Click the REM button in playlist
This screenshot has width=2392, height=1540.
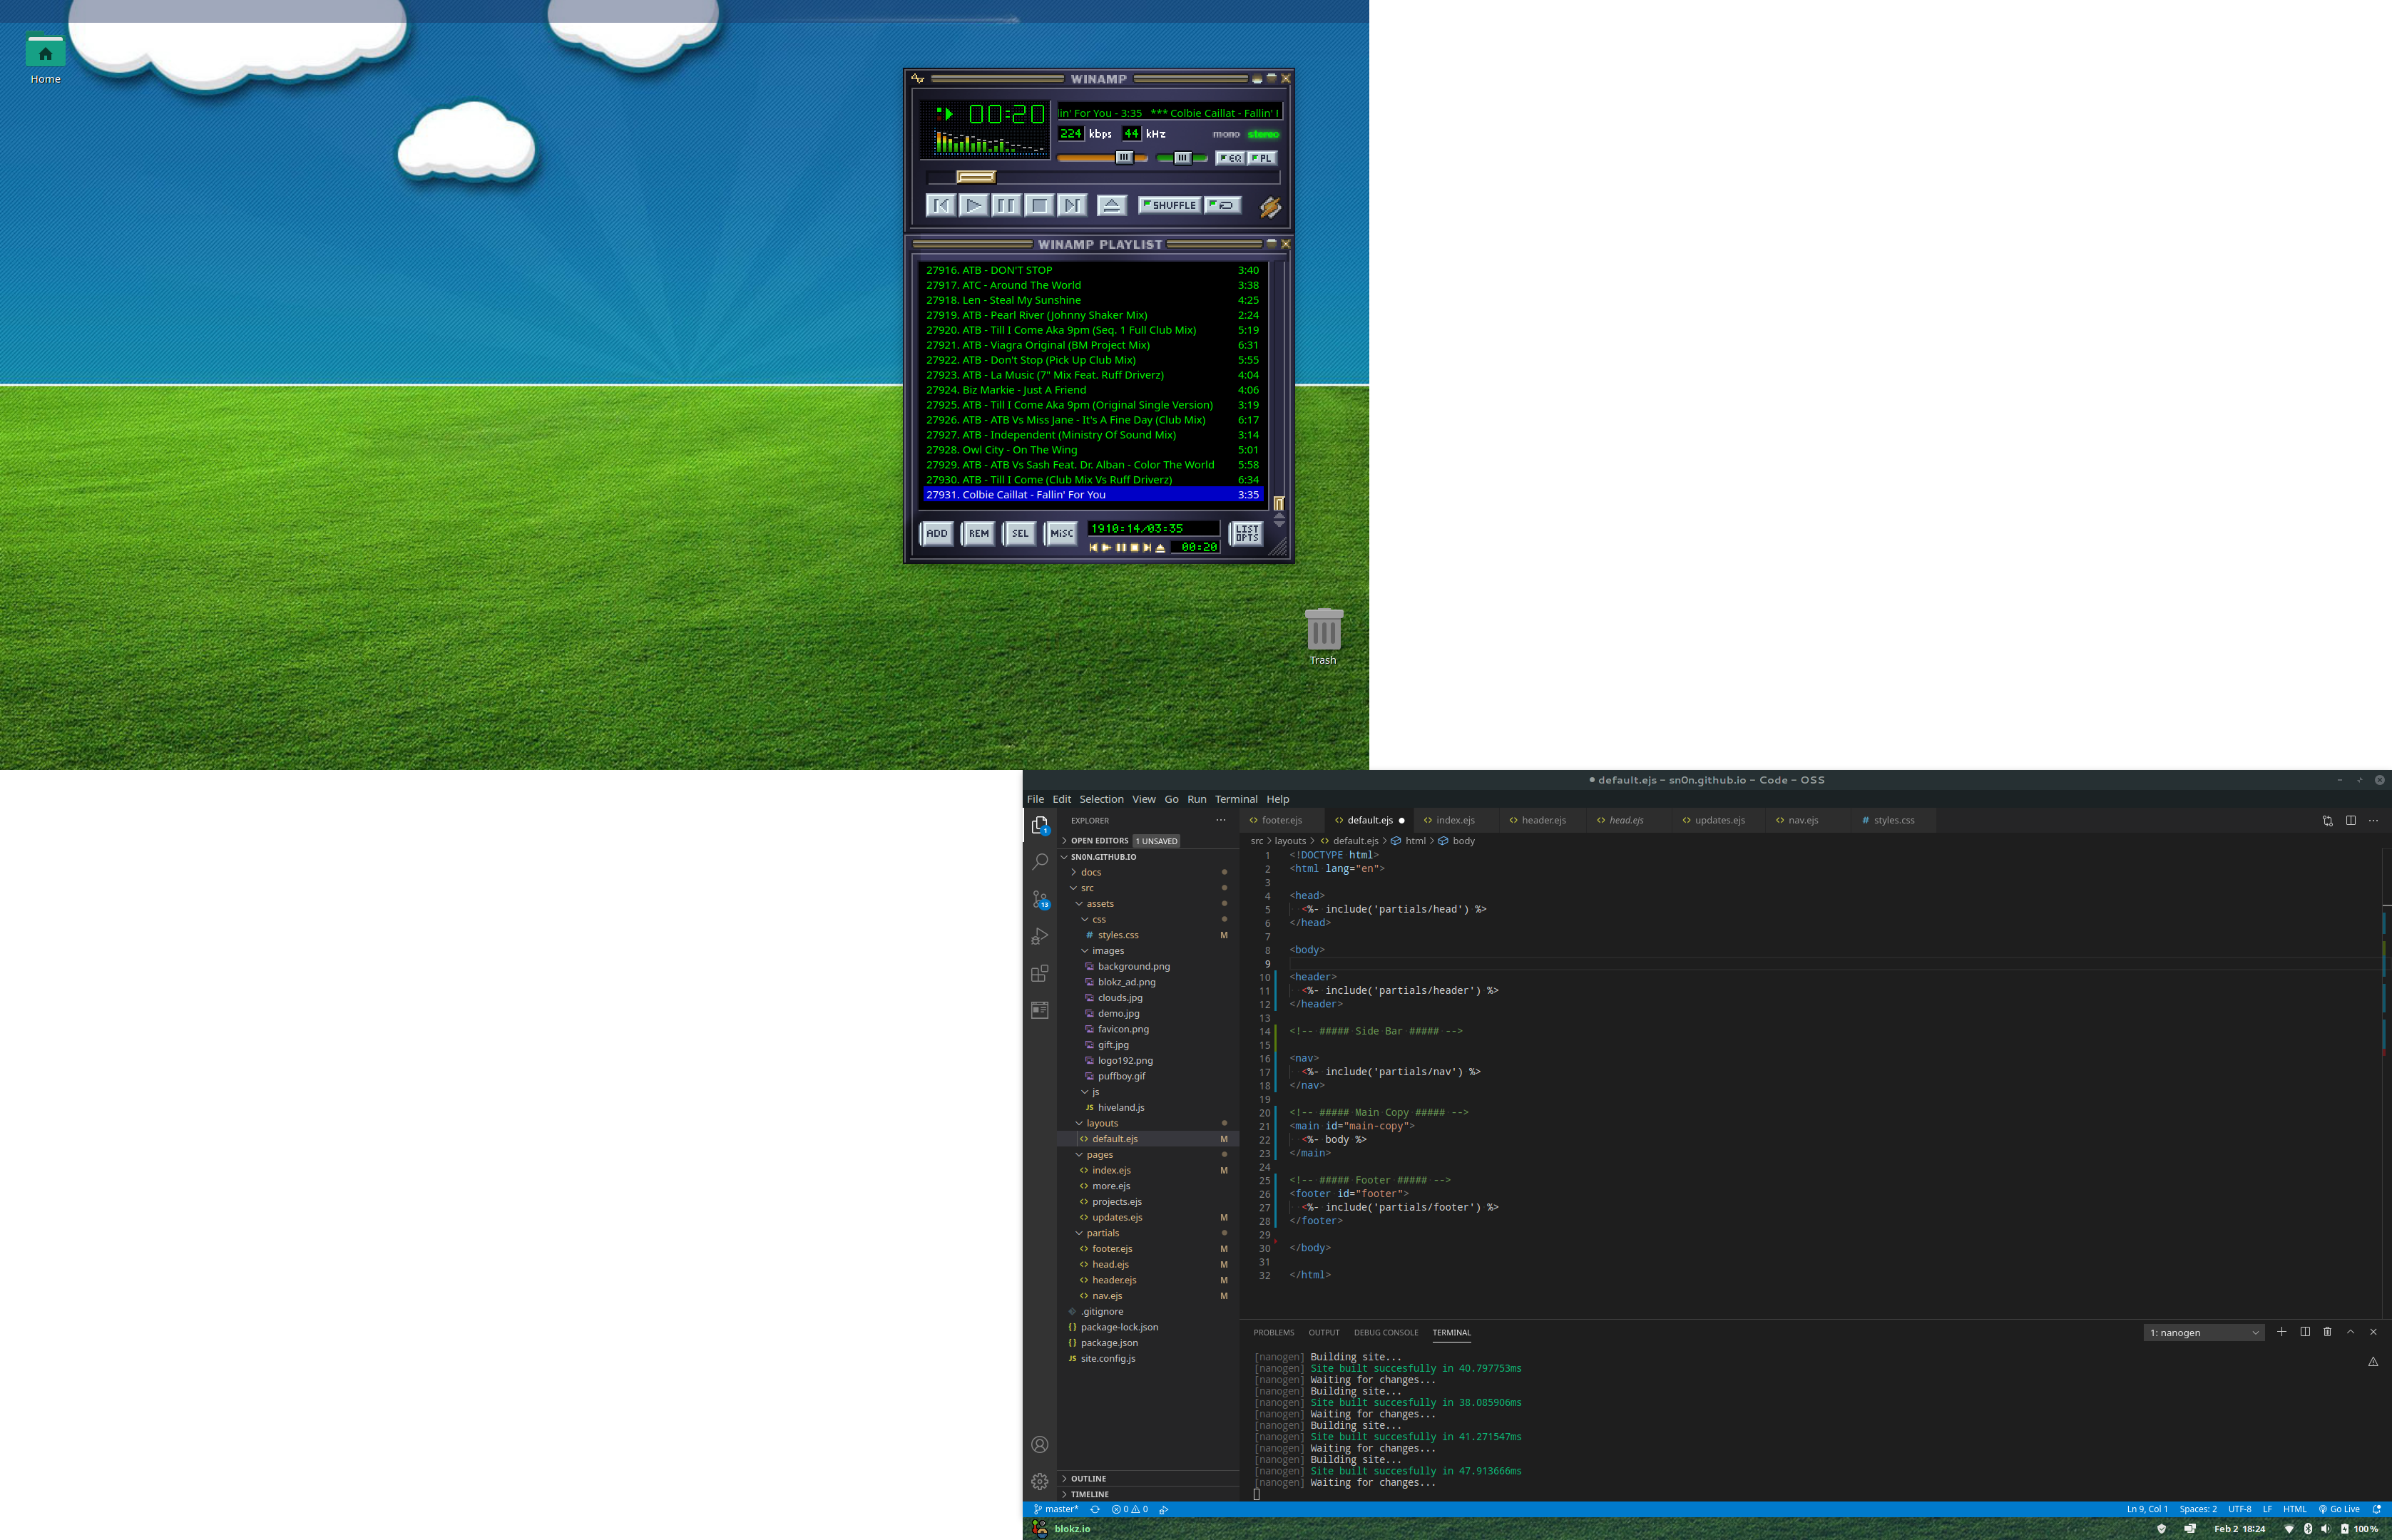(978, 533)
